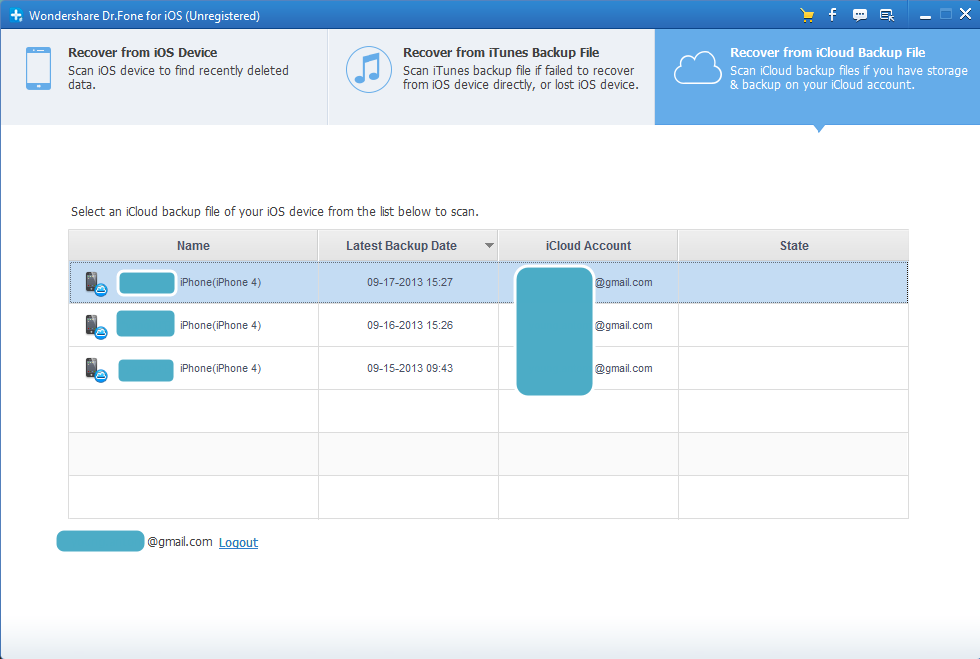
Task: Click iPhone(iPhone 4) name in 09-16 row
Action: [x=221, y=325]
